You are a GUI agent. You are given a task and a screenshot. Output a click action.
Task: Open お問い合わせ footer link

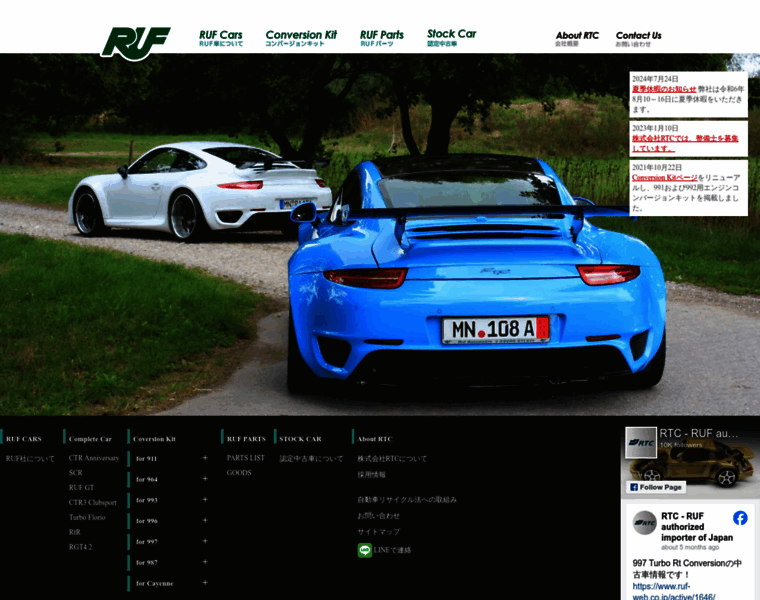[379, 516]
